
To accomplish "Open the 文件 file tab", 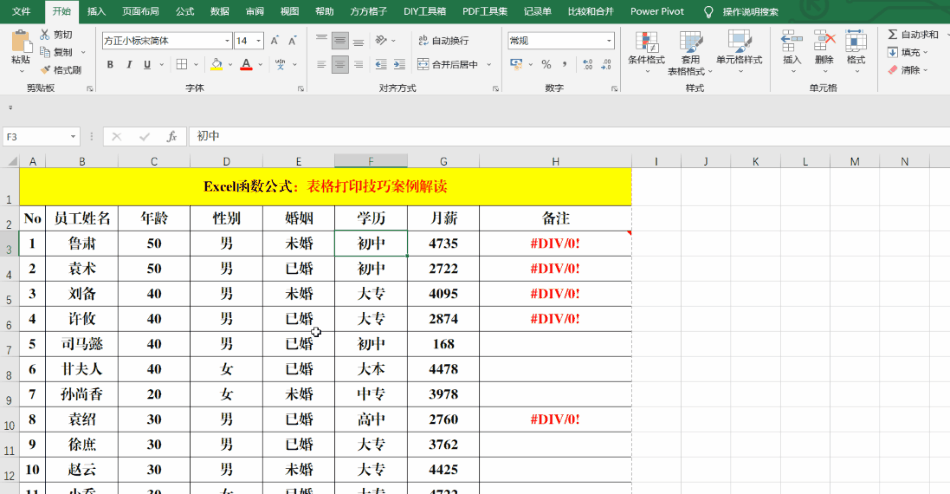I will point(21,12).
